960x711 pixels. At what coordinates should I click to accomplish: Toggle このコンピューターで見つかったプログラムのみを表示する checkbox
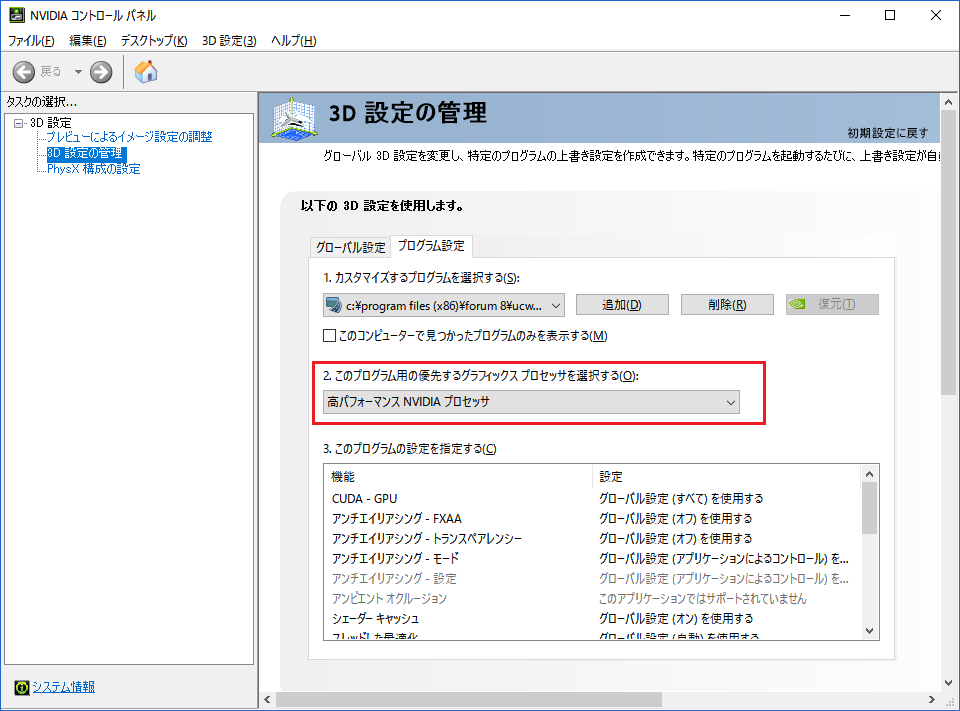(329, 336)
